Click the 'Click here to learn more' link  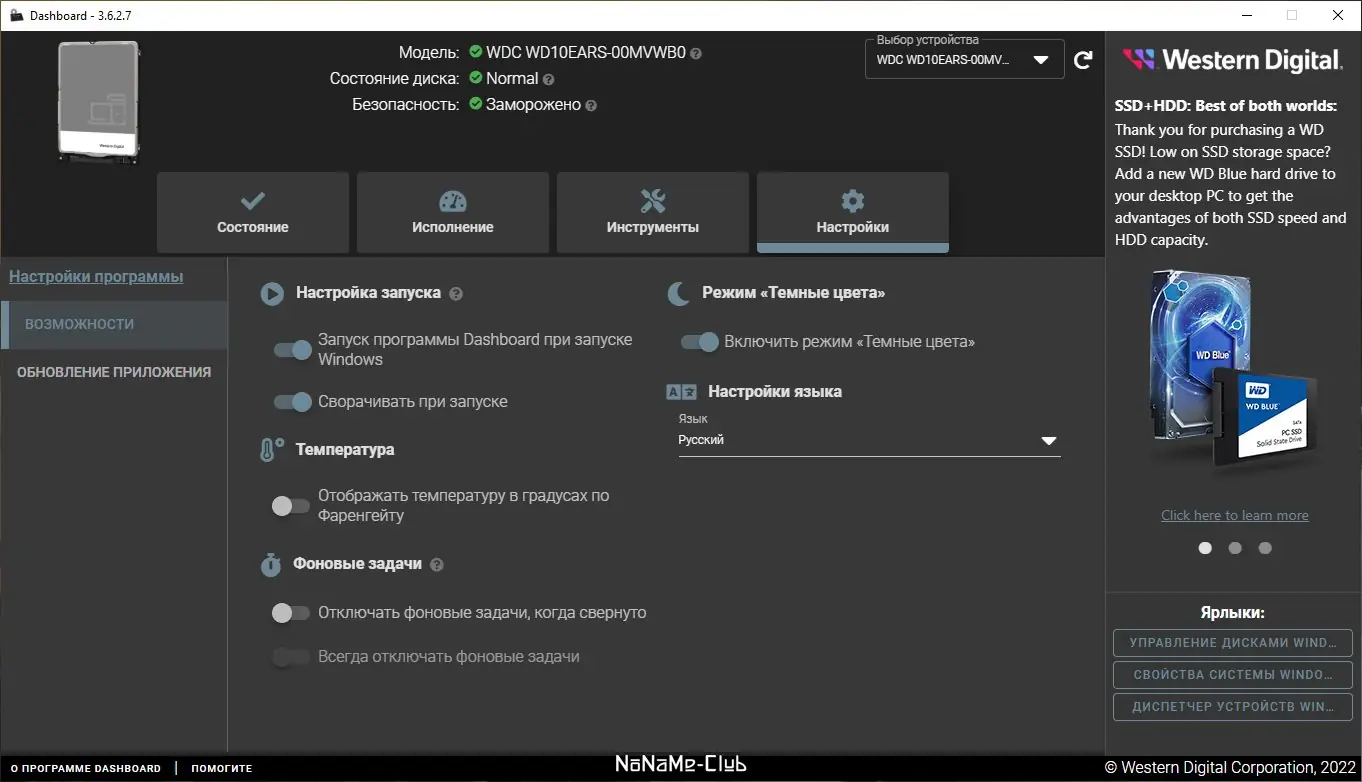[x=1235, y=514]
